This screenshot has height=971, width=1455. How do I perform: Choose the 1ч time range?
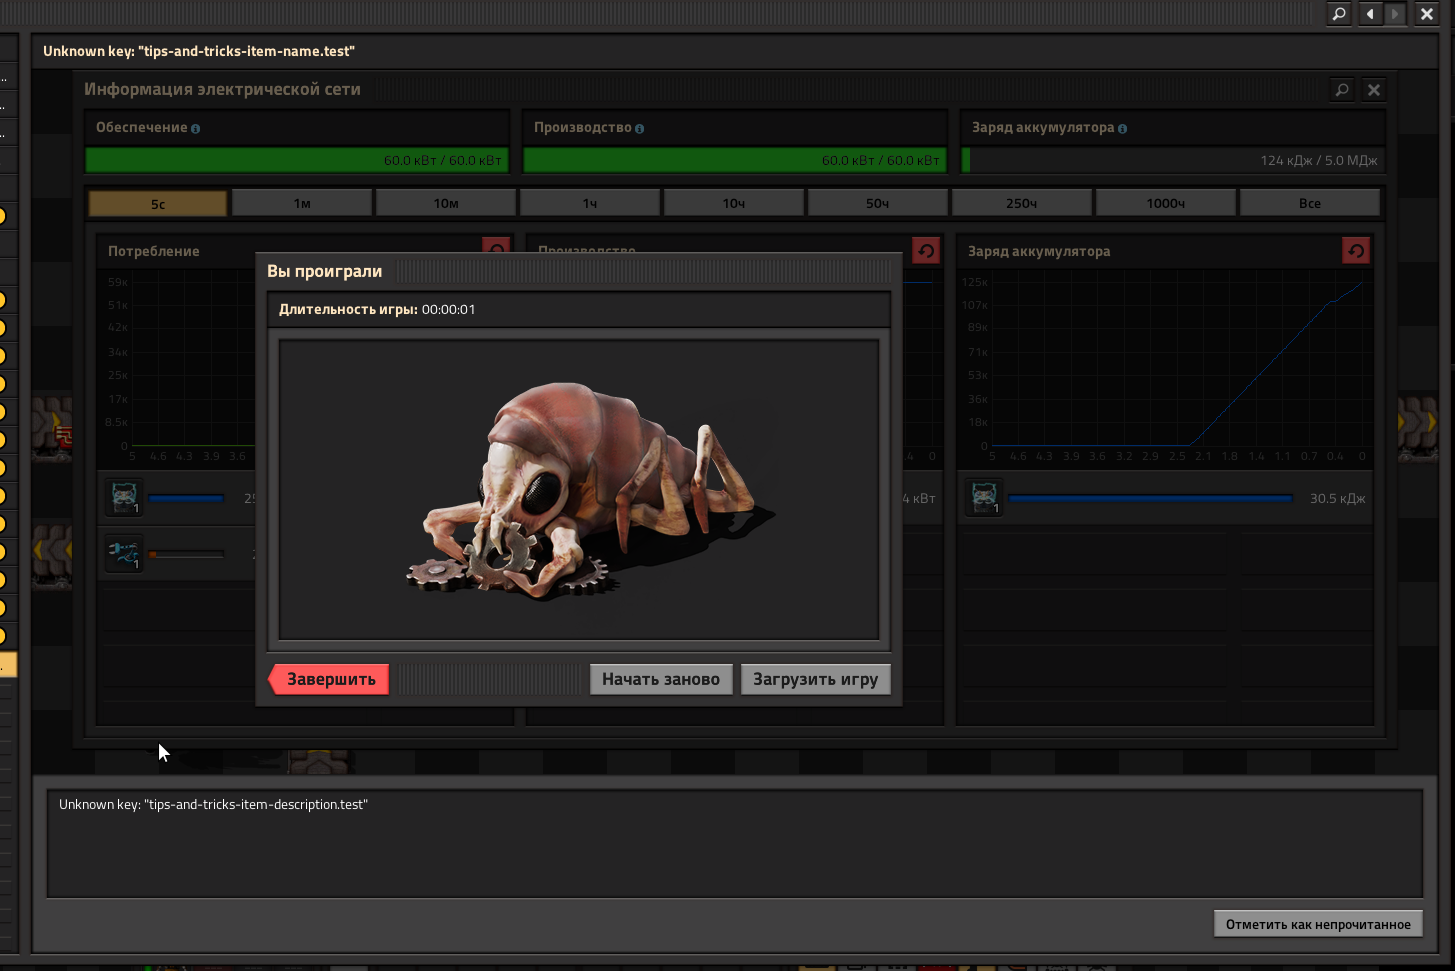tap(590, 203)
